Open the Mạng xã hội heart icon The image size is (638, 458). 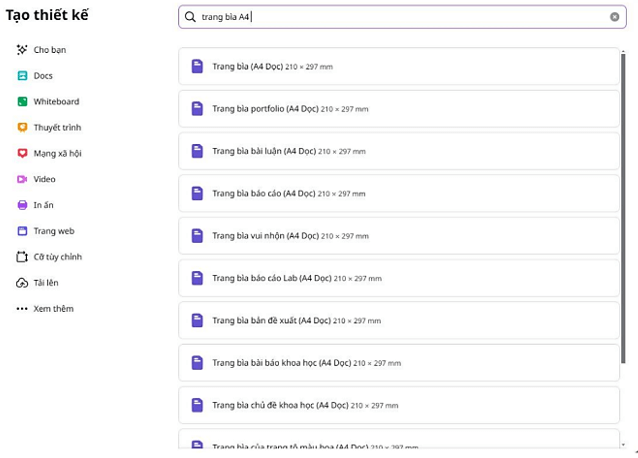point(22,153)
